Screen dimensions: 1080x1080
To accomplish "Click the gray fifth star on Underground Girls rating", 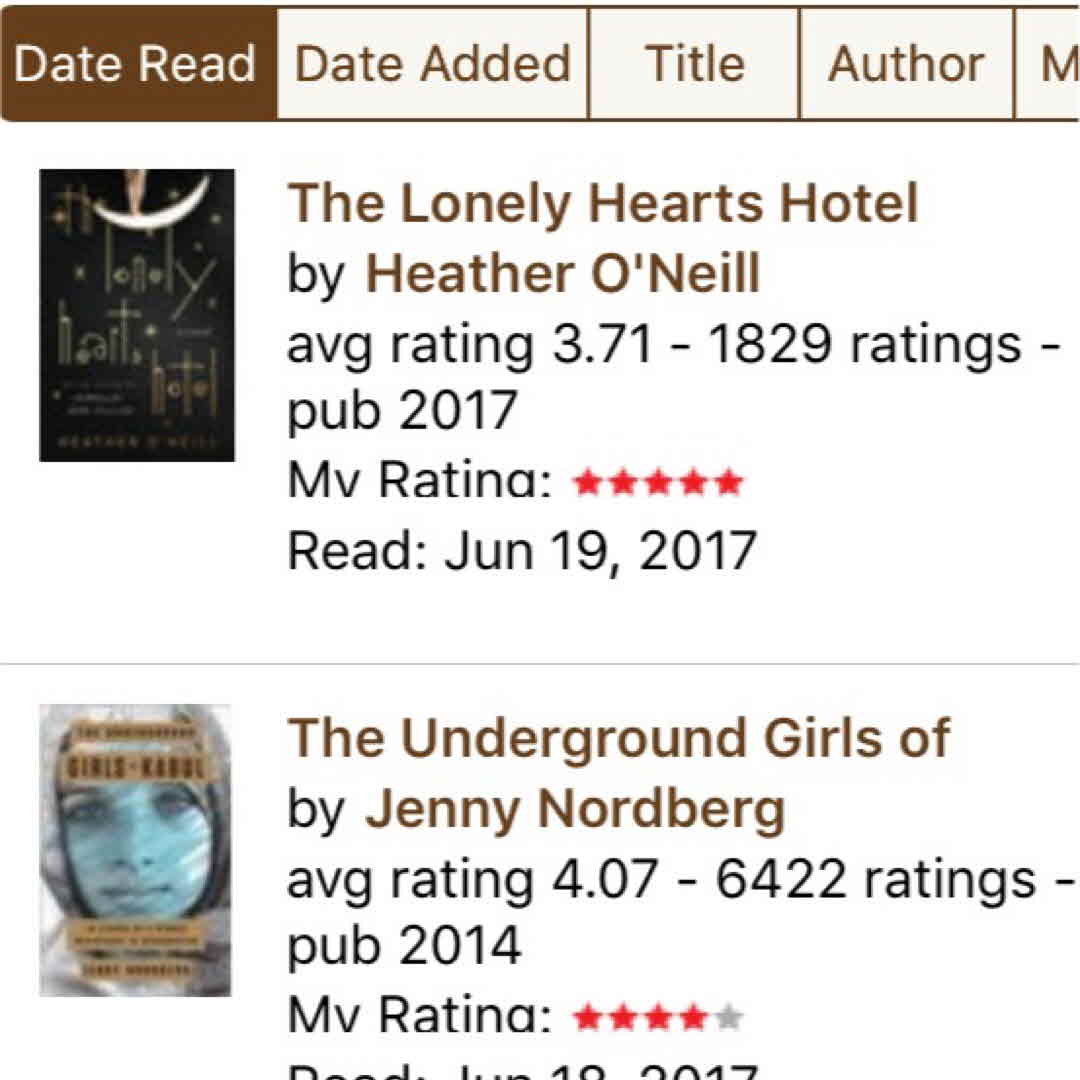I will (729, 1019).
